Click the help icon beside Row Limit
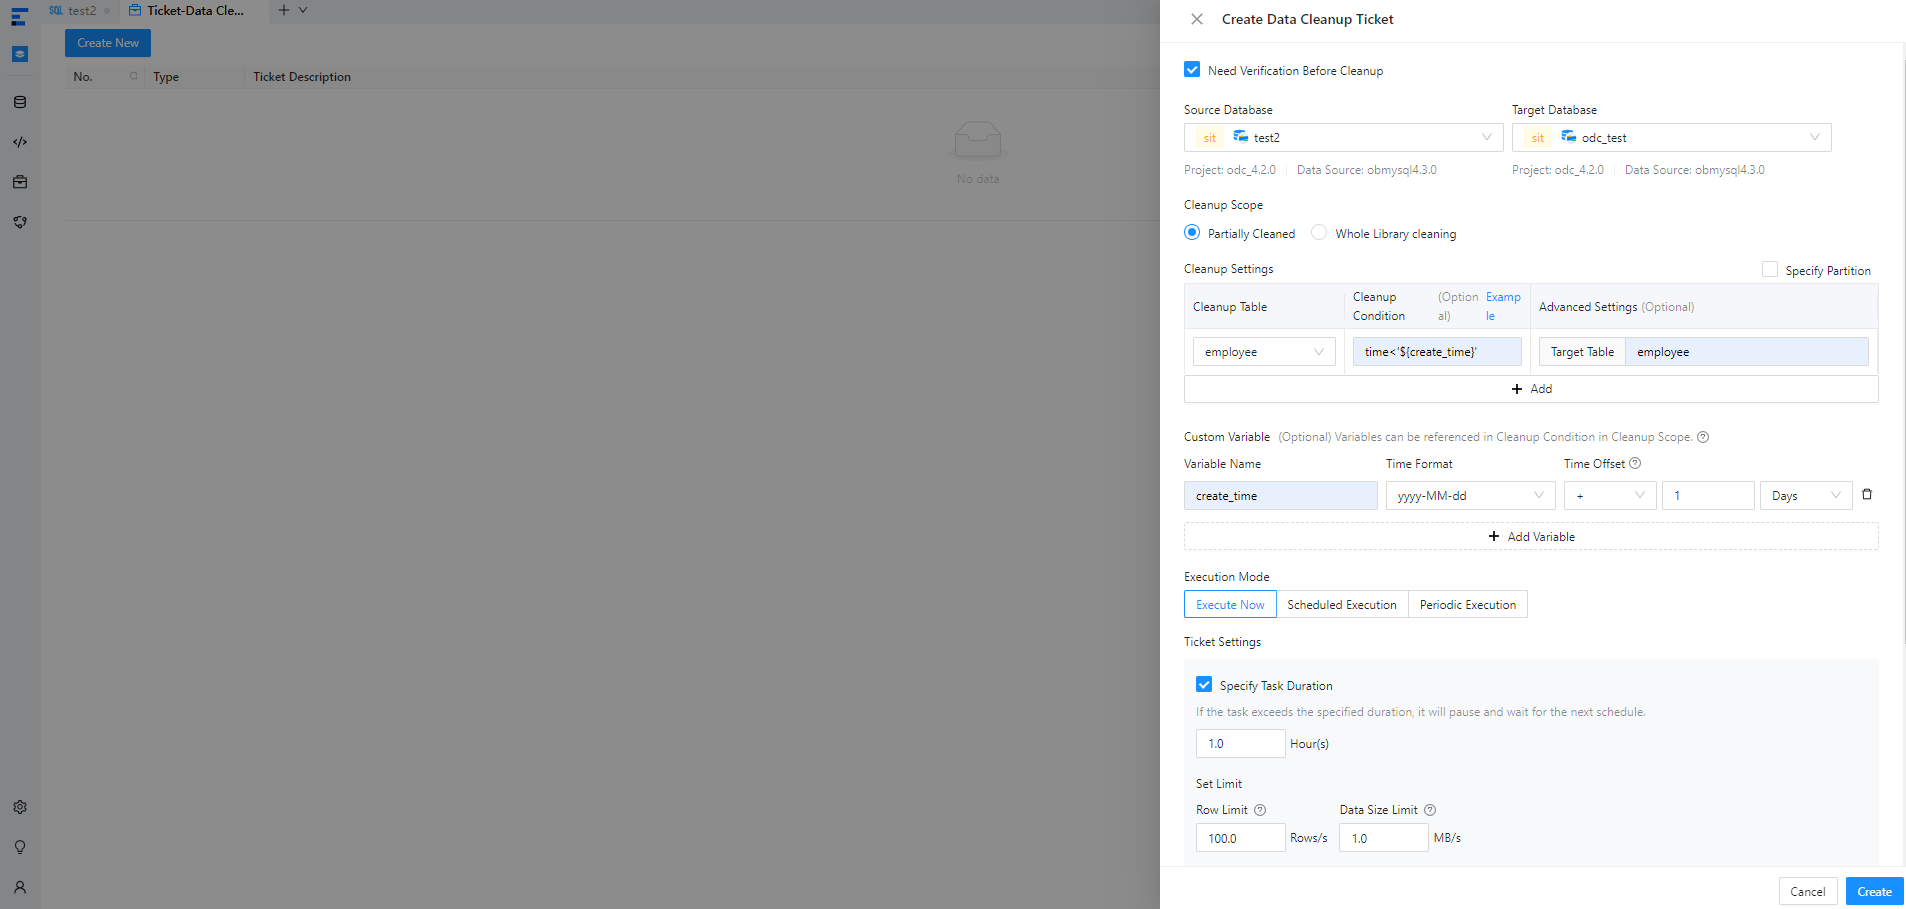 [1260, 810]
